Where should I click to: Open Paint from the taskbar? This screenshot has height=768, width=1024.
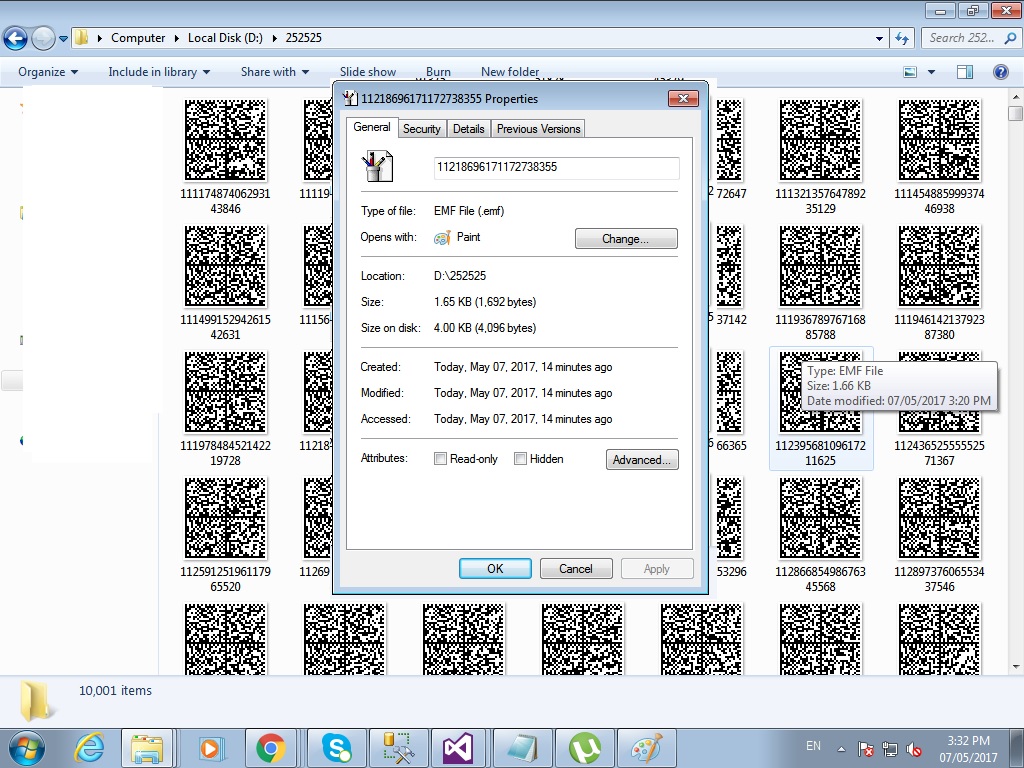click(647, 748)
